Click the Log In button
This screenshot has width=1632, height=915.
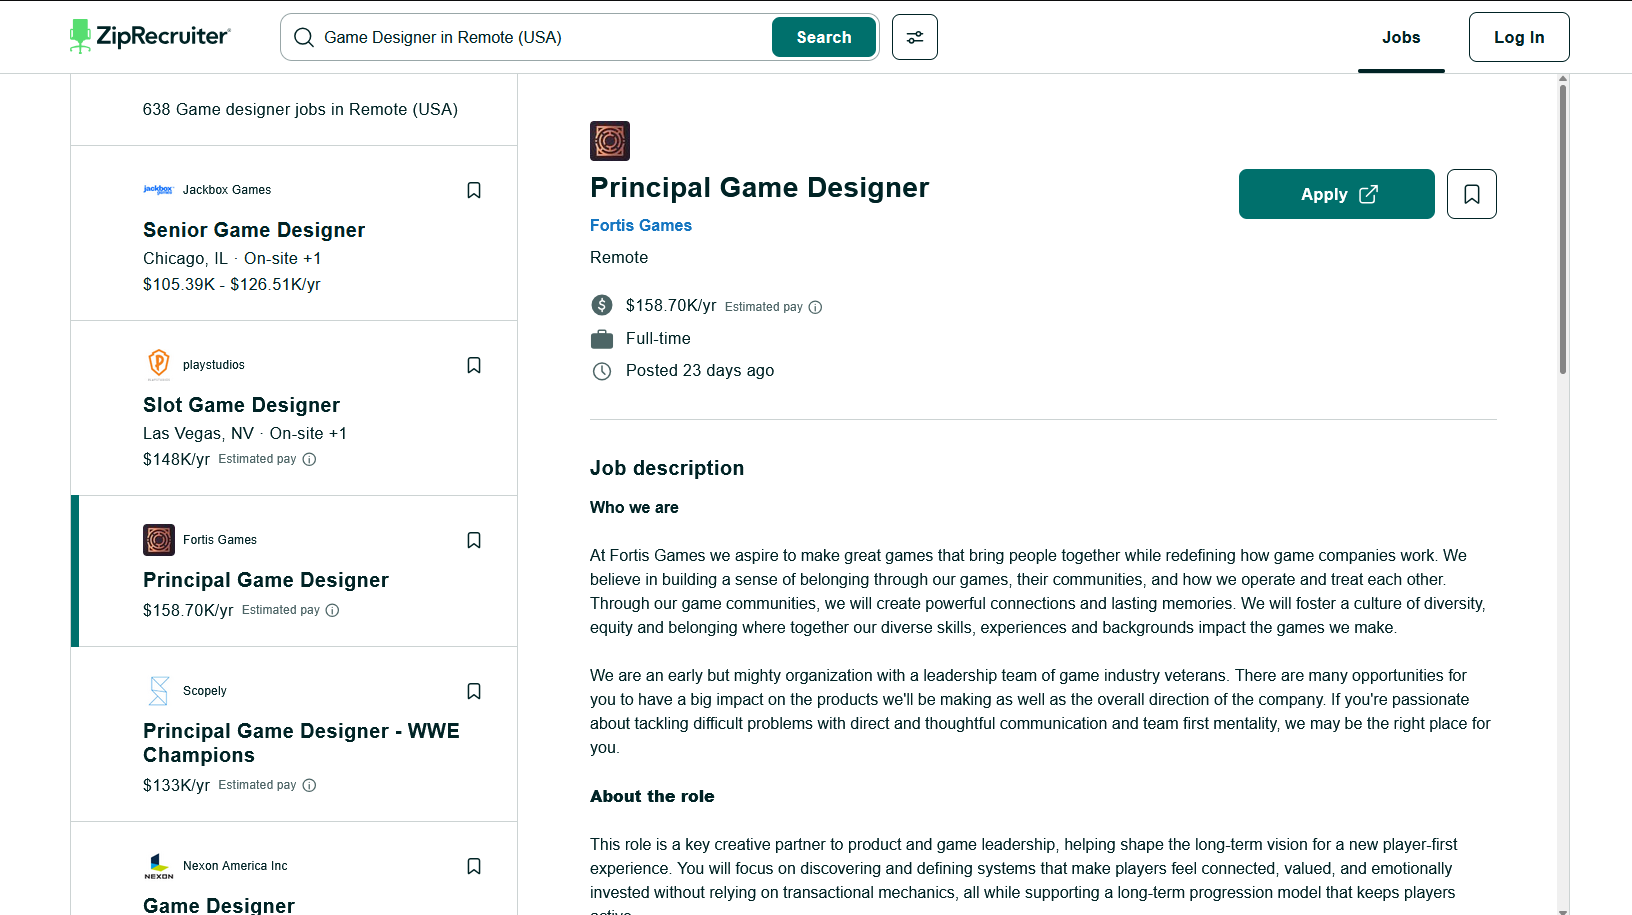click(x=1519, y=37)
